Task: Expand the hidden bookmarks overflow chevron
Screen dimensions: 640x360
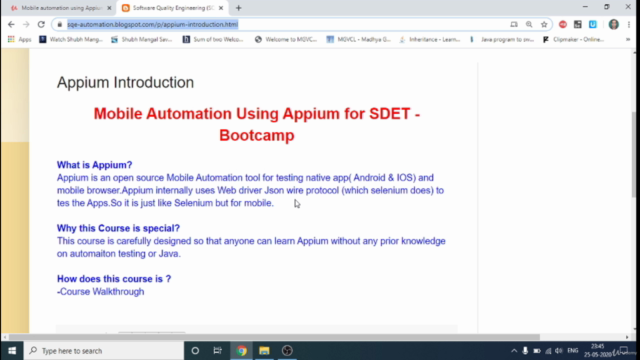Action: point(628,39)
